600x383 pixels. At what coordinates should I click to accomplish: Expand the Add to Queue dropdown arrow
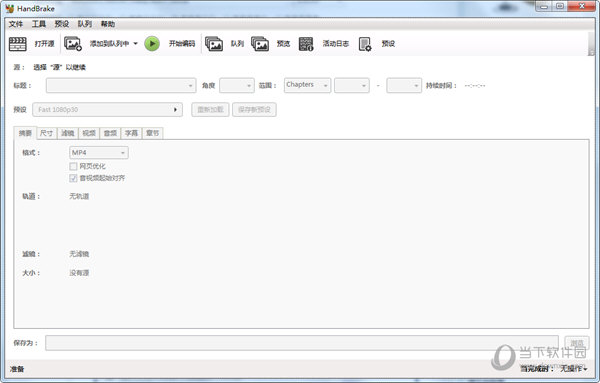click(x=135, y=44)
